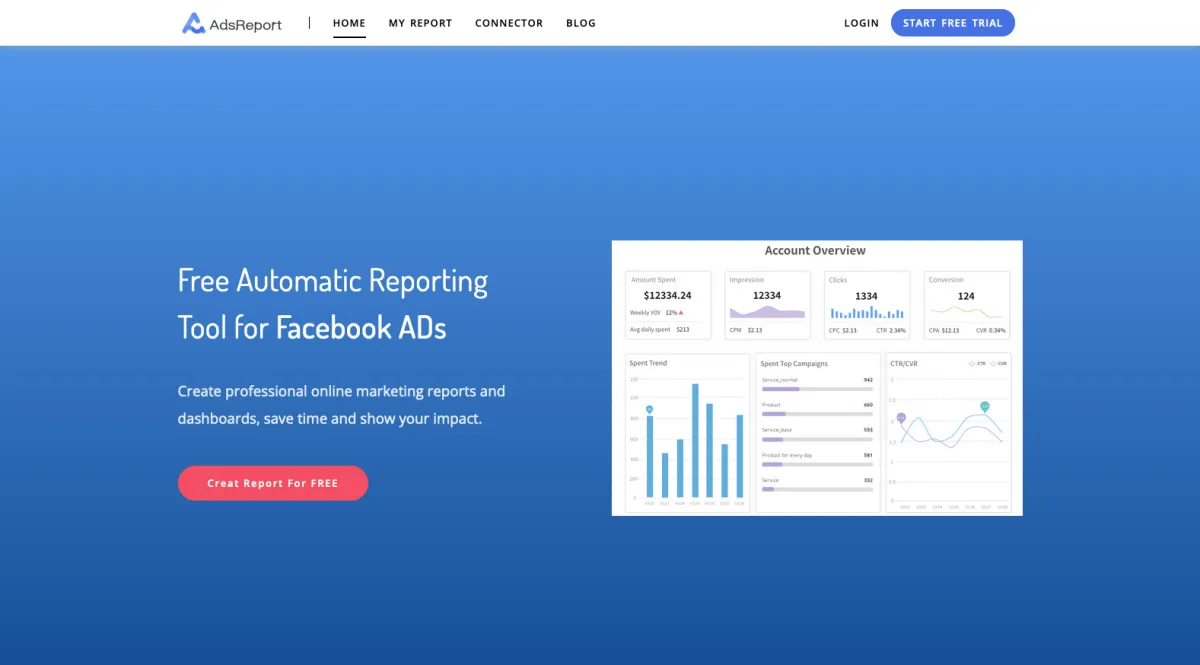Screen dimensions: 1200x665
Task: Click the 'Product for every day' campaign row
Action: coord(817,459)
